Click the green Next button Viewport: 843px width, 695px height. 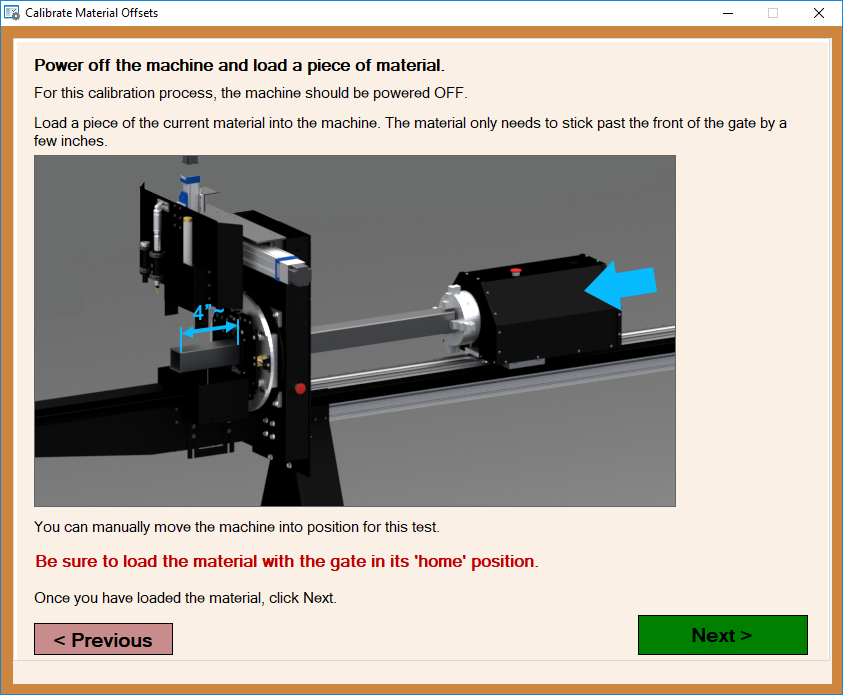[722, 635]
